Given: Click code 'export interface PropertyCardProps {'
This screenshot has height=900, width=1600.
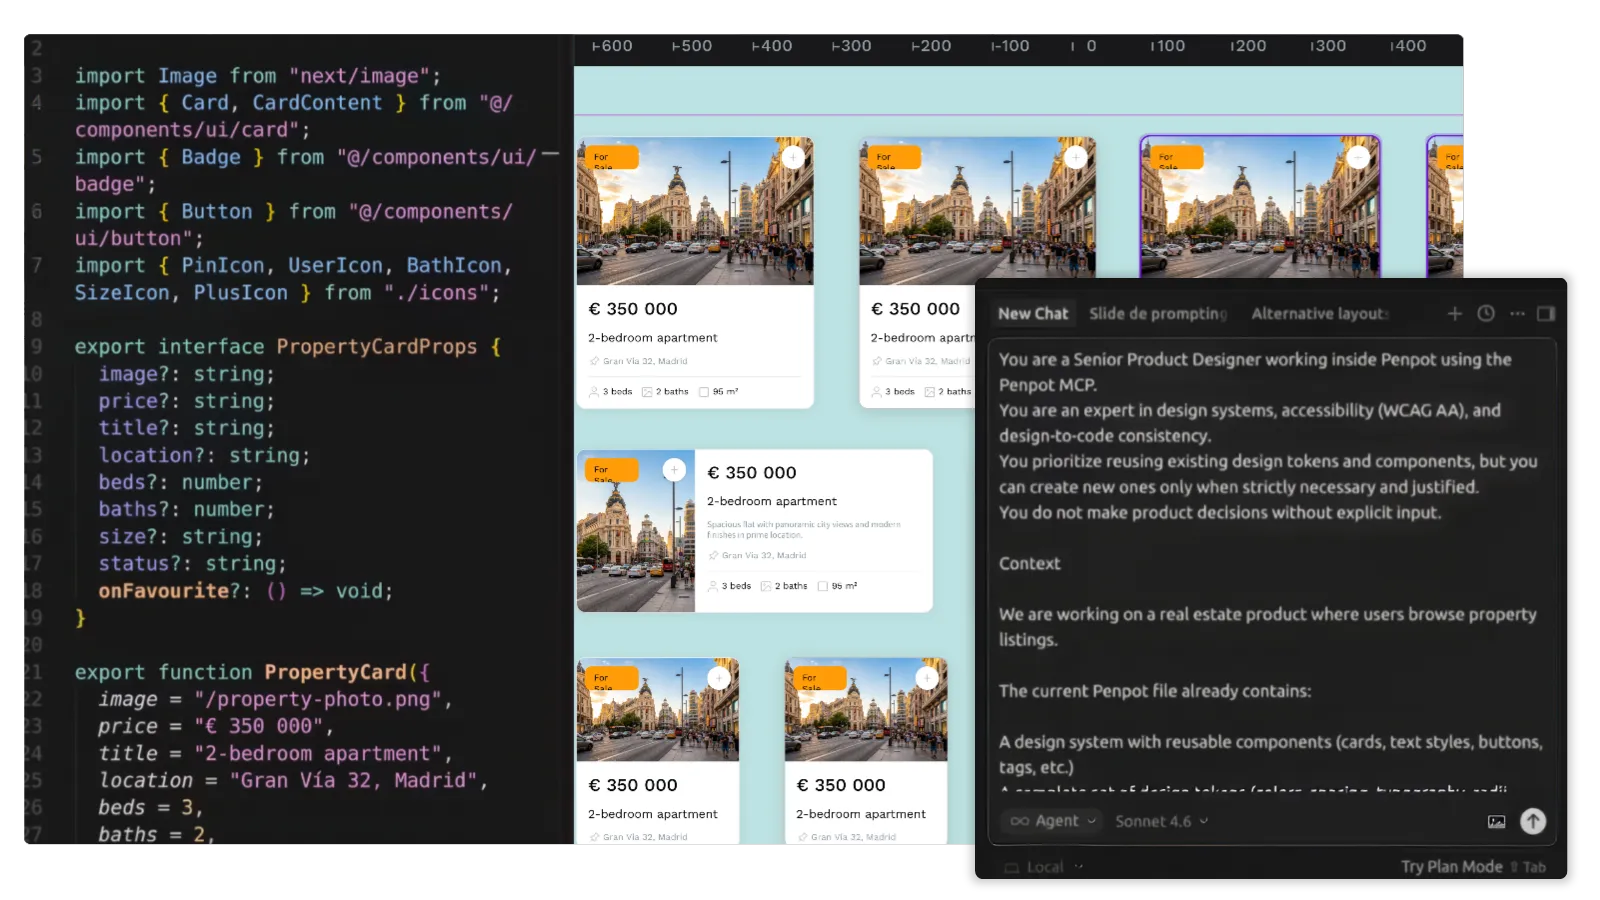Looking at the screenshot, I should pos(288,347).
